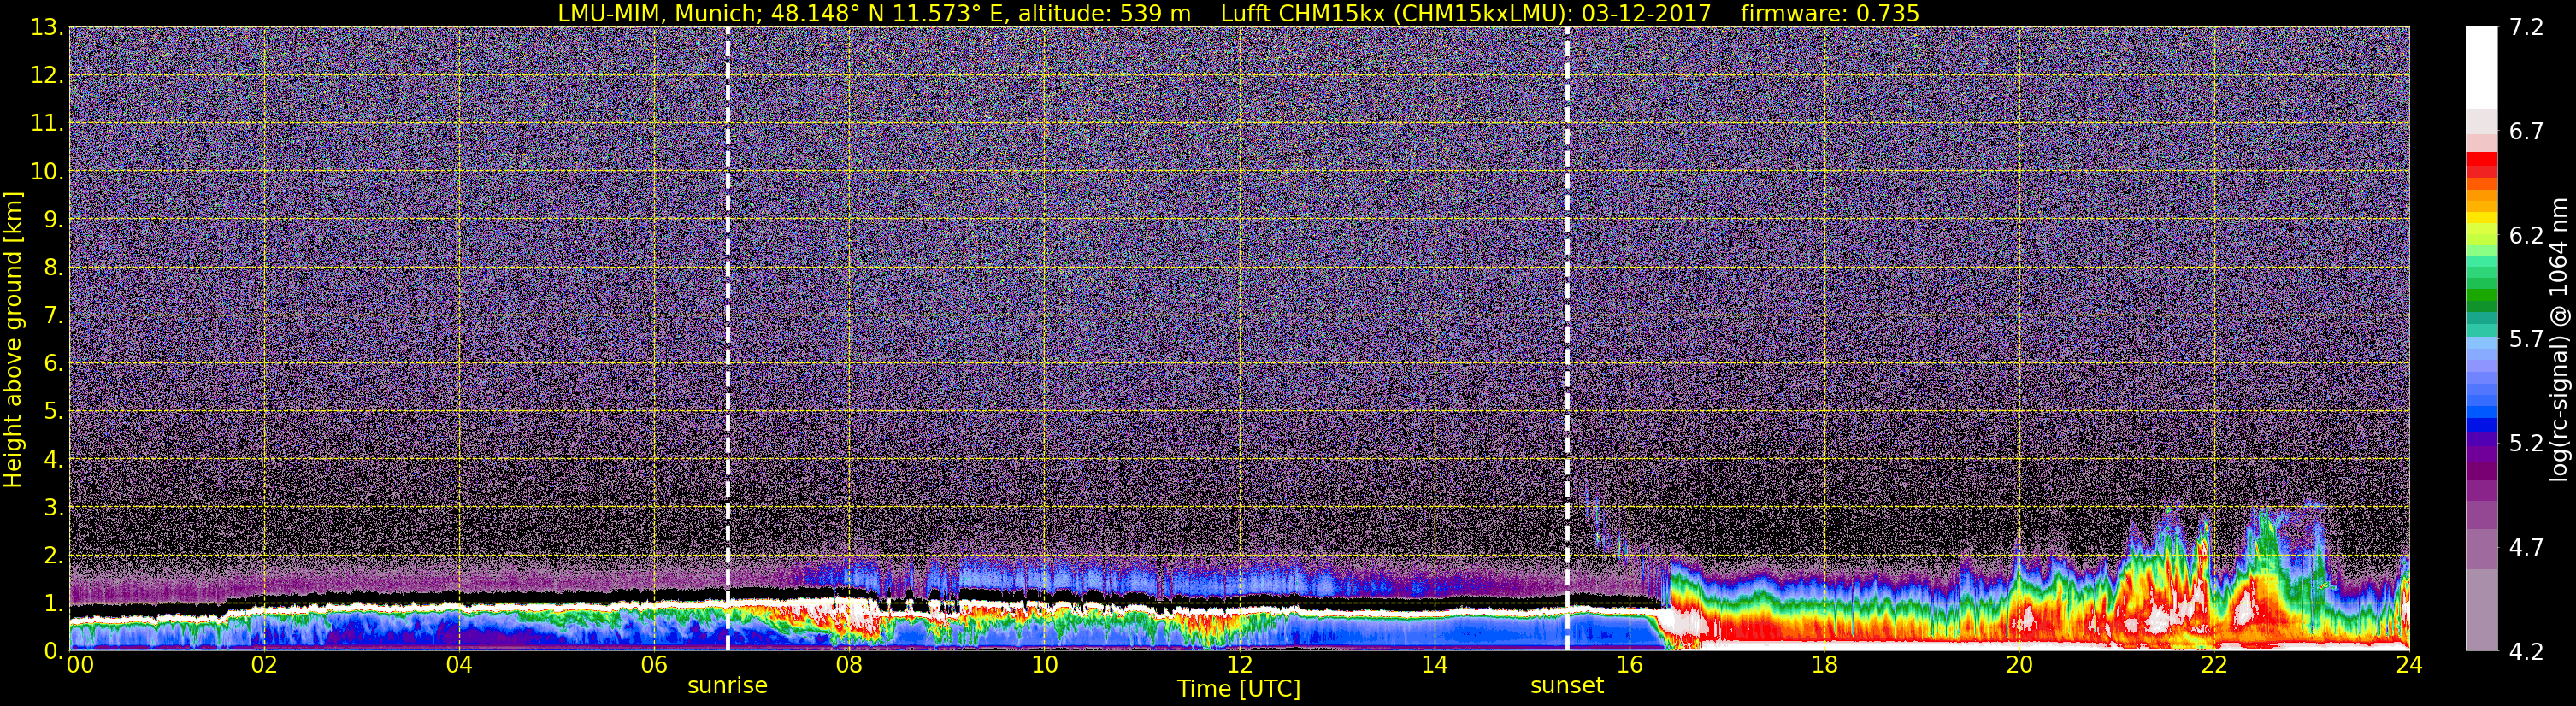2576x706 pixels.
Task: Click the "12" time axis tick
Action: pos(1239,665)
